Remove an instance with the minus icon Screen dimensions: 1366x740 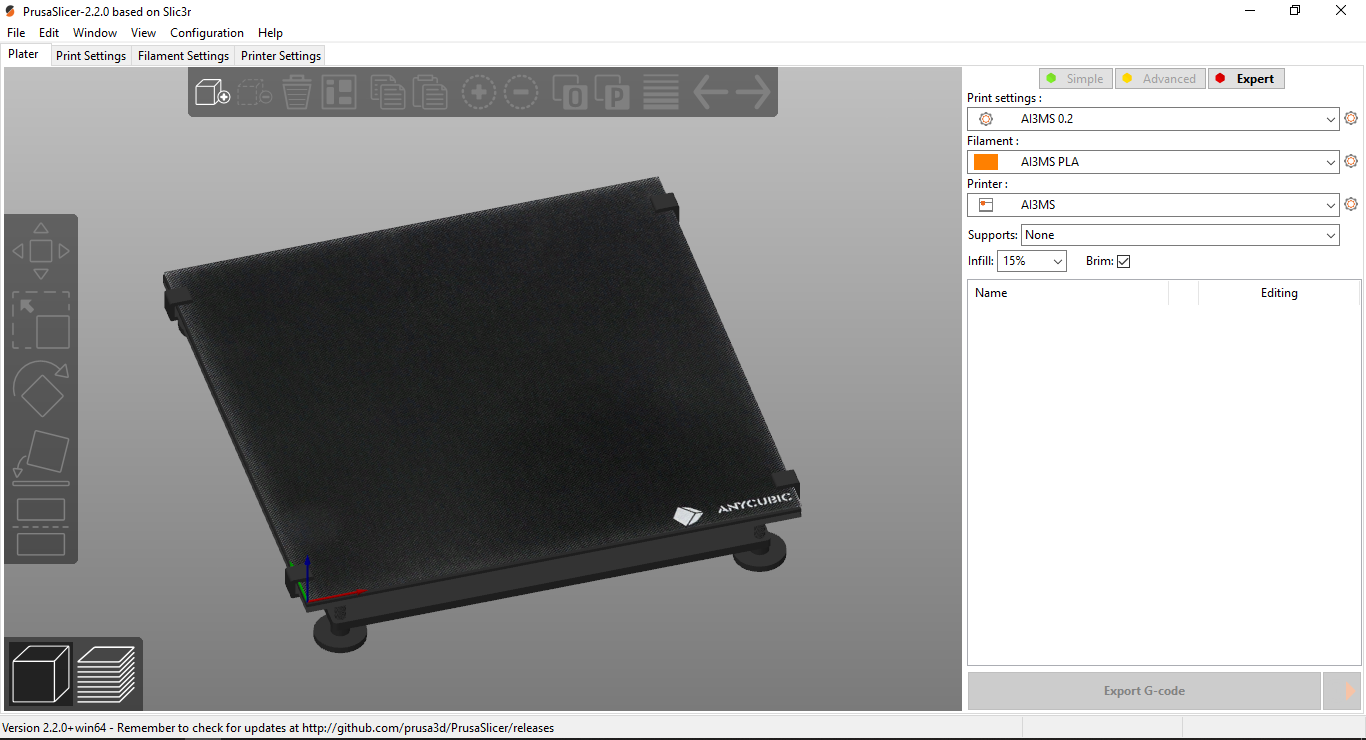[521, 93]
